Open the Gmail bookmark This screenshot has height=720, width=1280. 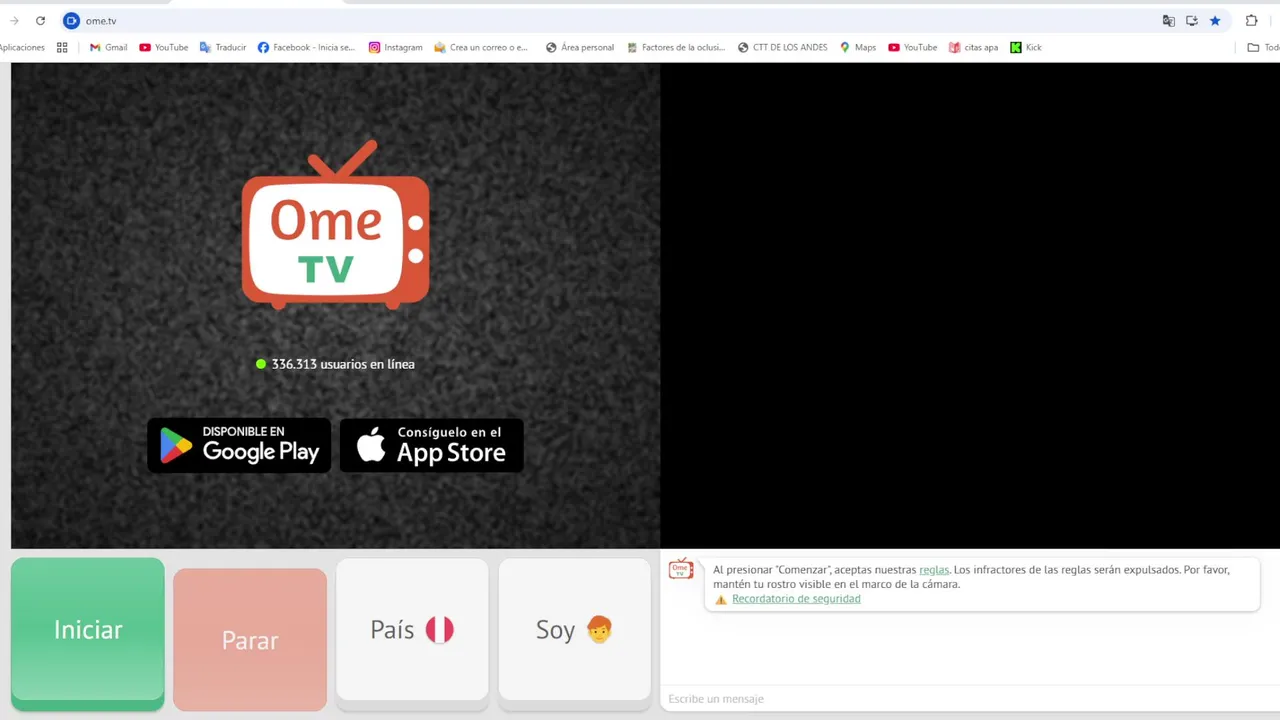[109, 47]
